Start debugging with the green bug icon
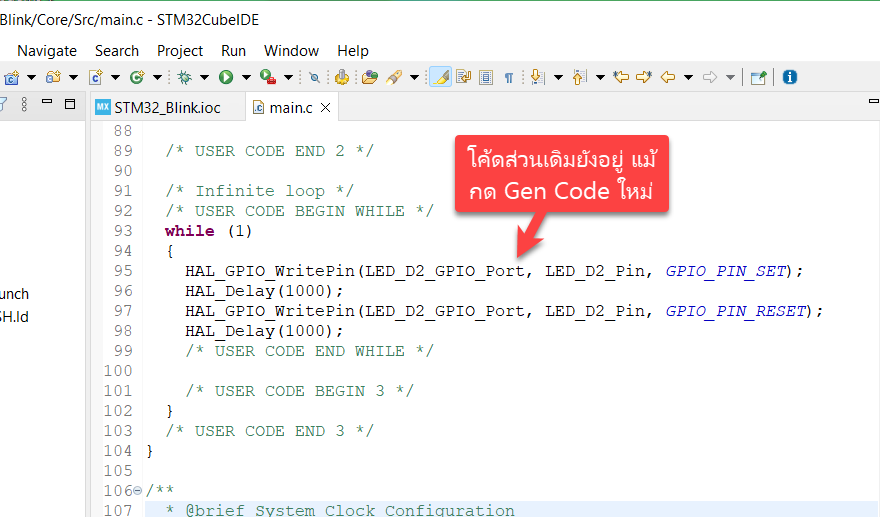Screen dimensions: 880x517 click(184, 77)
